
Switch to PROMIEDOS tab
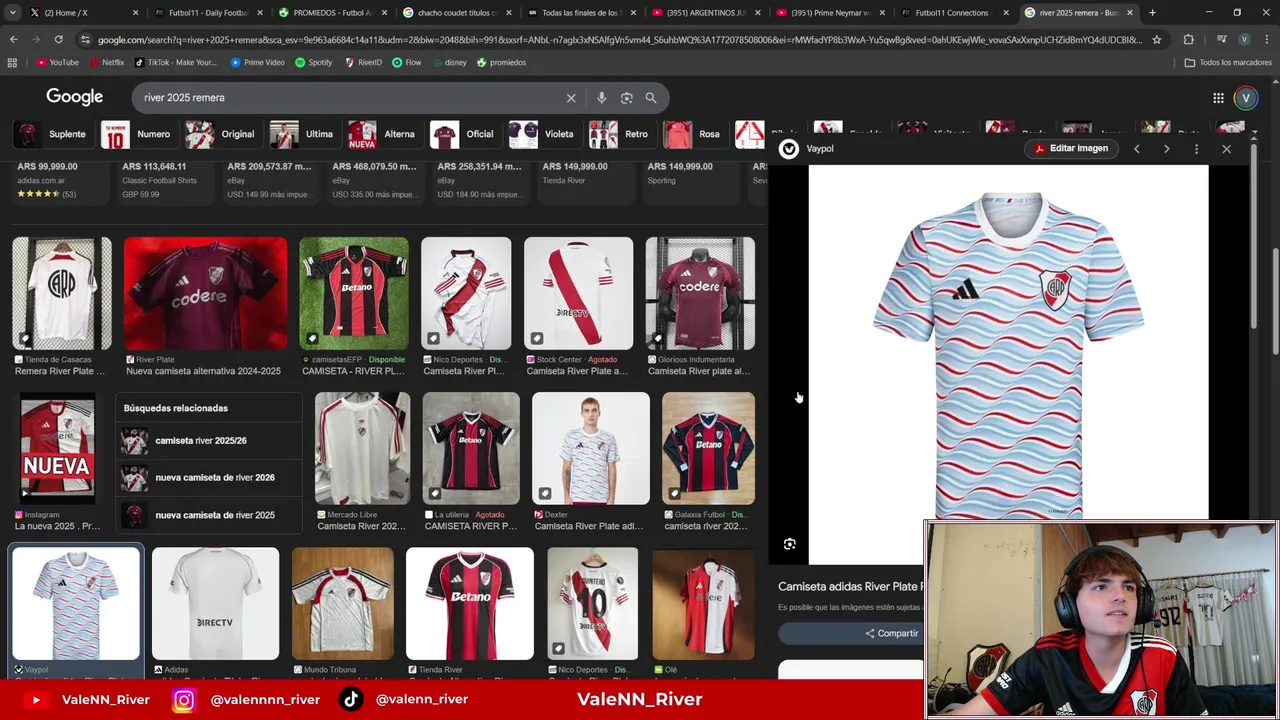tap(333, 13)
